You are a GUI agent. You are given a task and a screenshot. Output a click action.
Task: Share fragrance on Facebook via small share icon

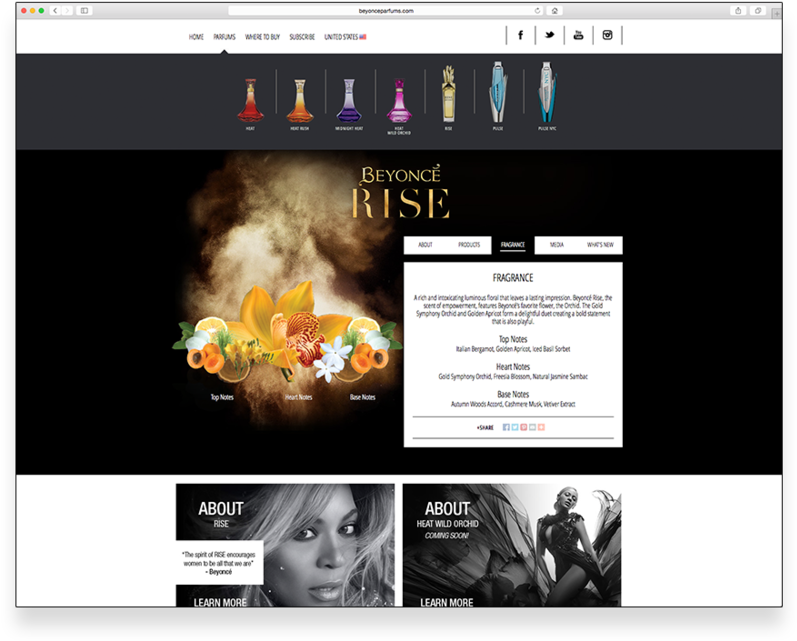click(x=506, y=427)
